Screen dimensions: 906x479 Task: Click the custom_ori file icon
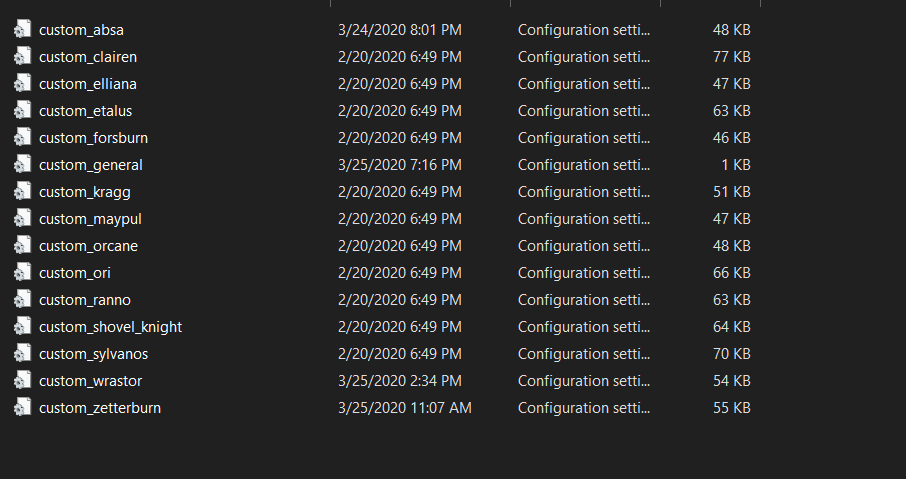pos(22,273)
